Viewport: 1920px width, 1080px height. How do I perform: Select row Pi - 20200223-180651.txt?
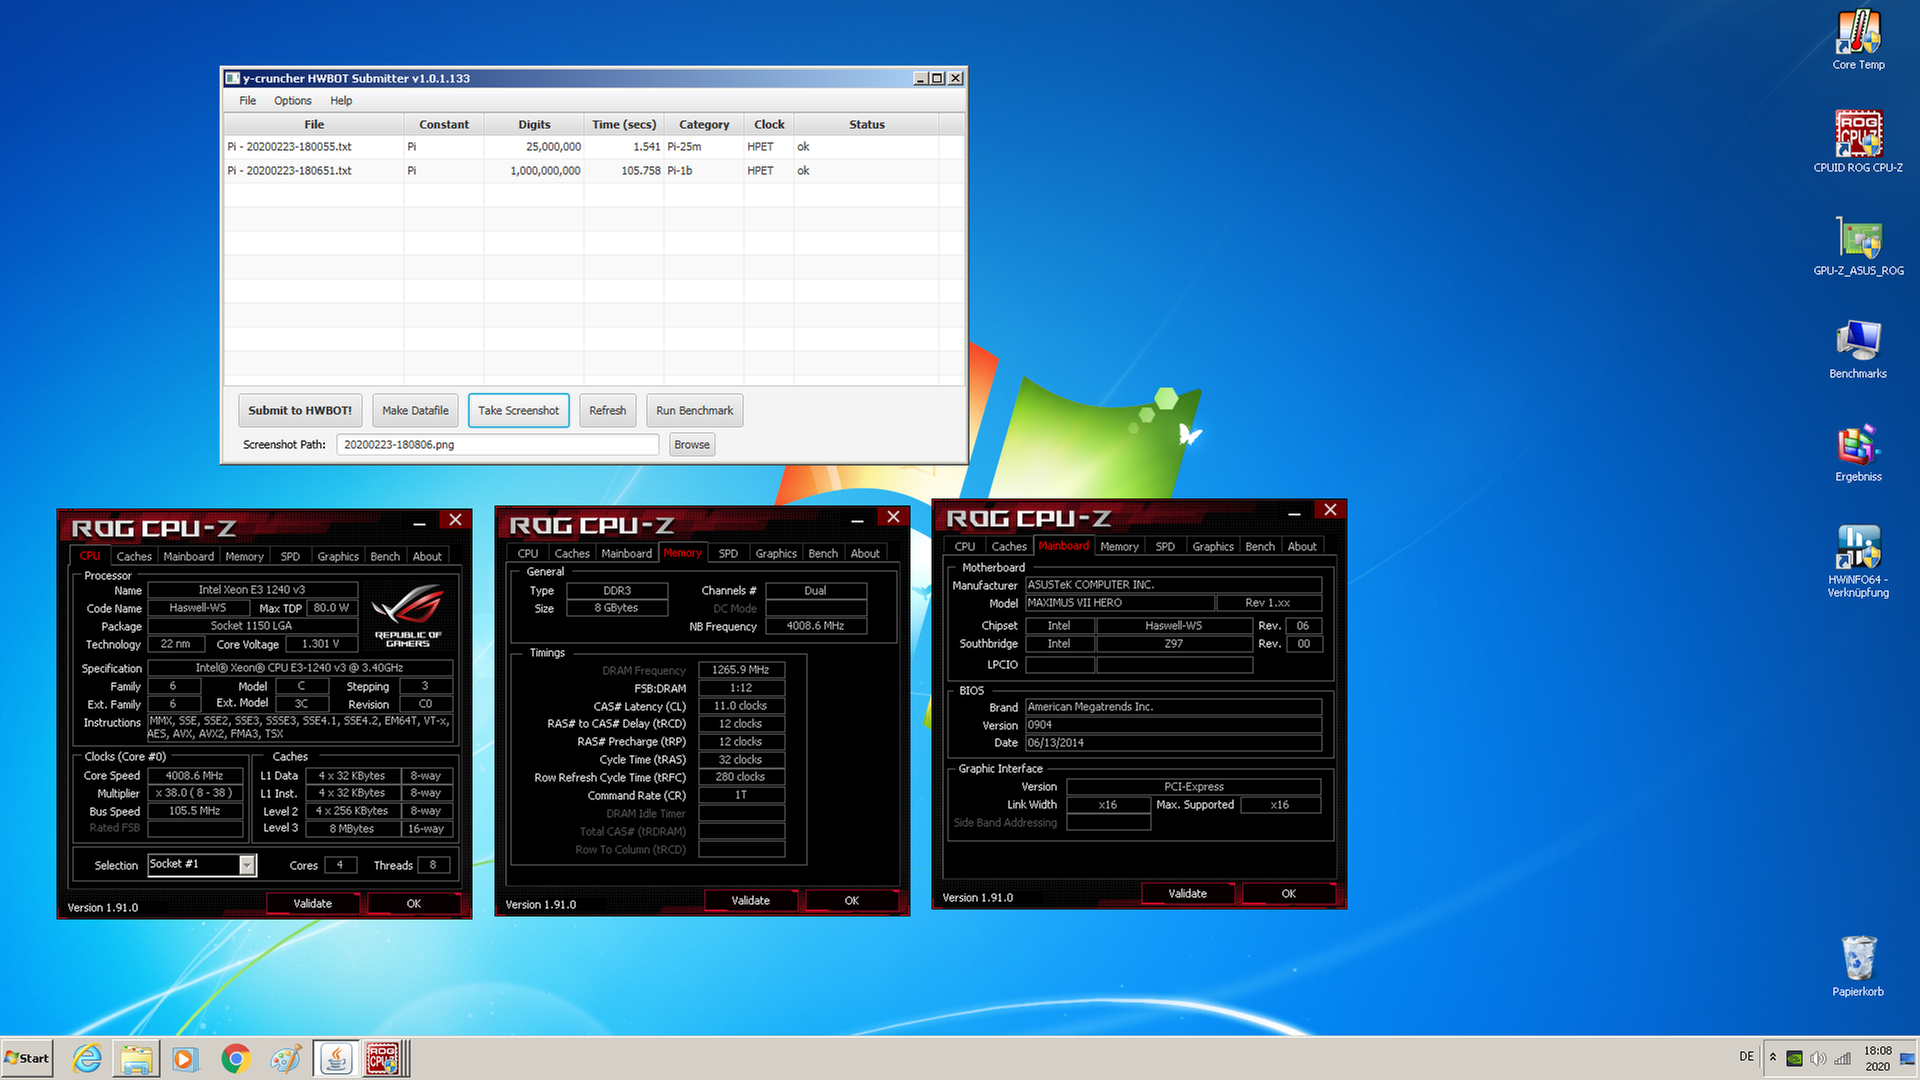pos(594,170)
